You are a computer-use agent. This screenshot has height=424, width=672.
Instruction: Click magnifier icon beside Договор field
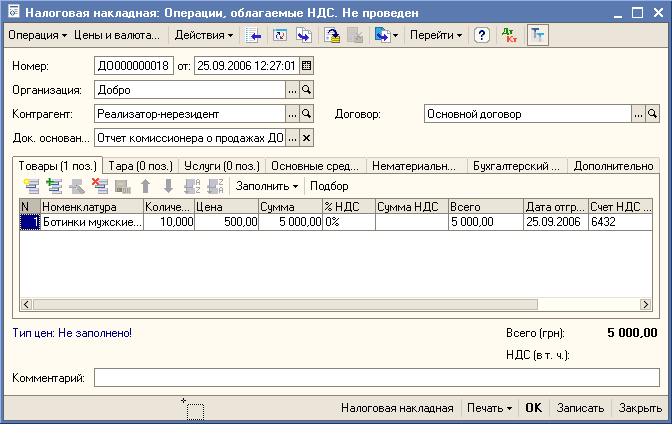(x=652, y=114)
